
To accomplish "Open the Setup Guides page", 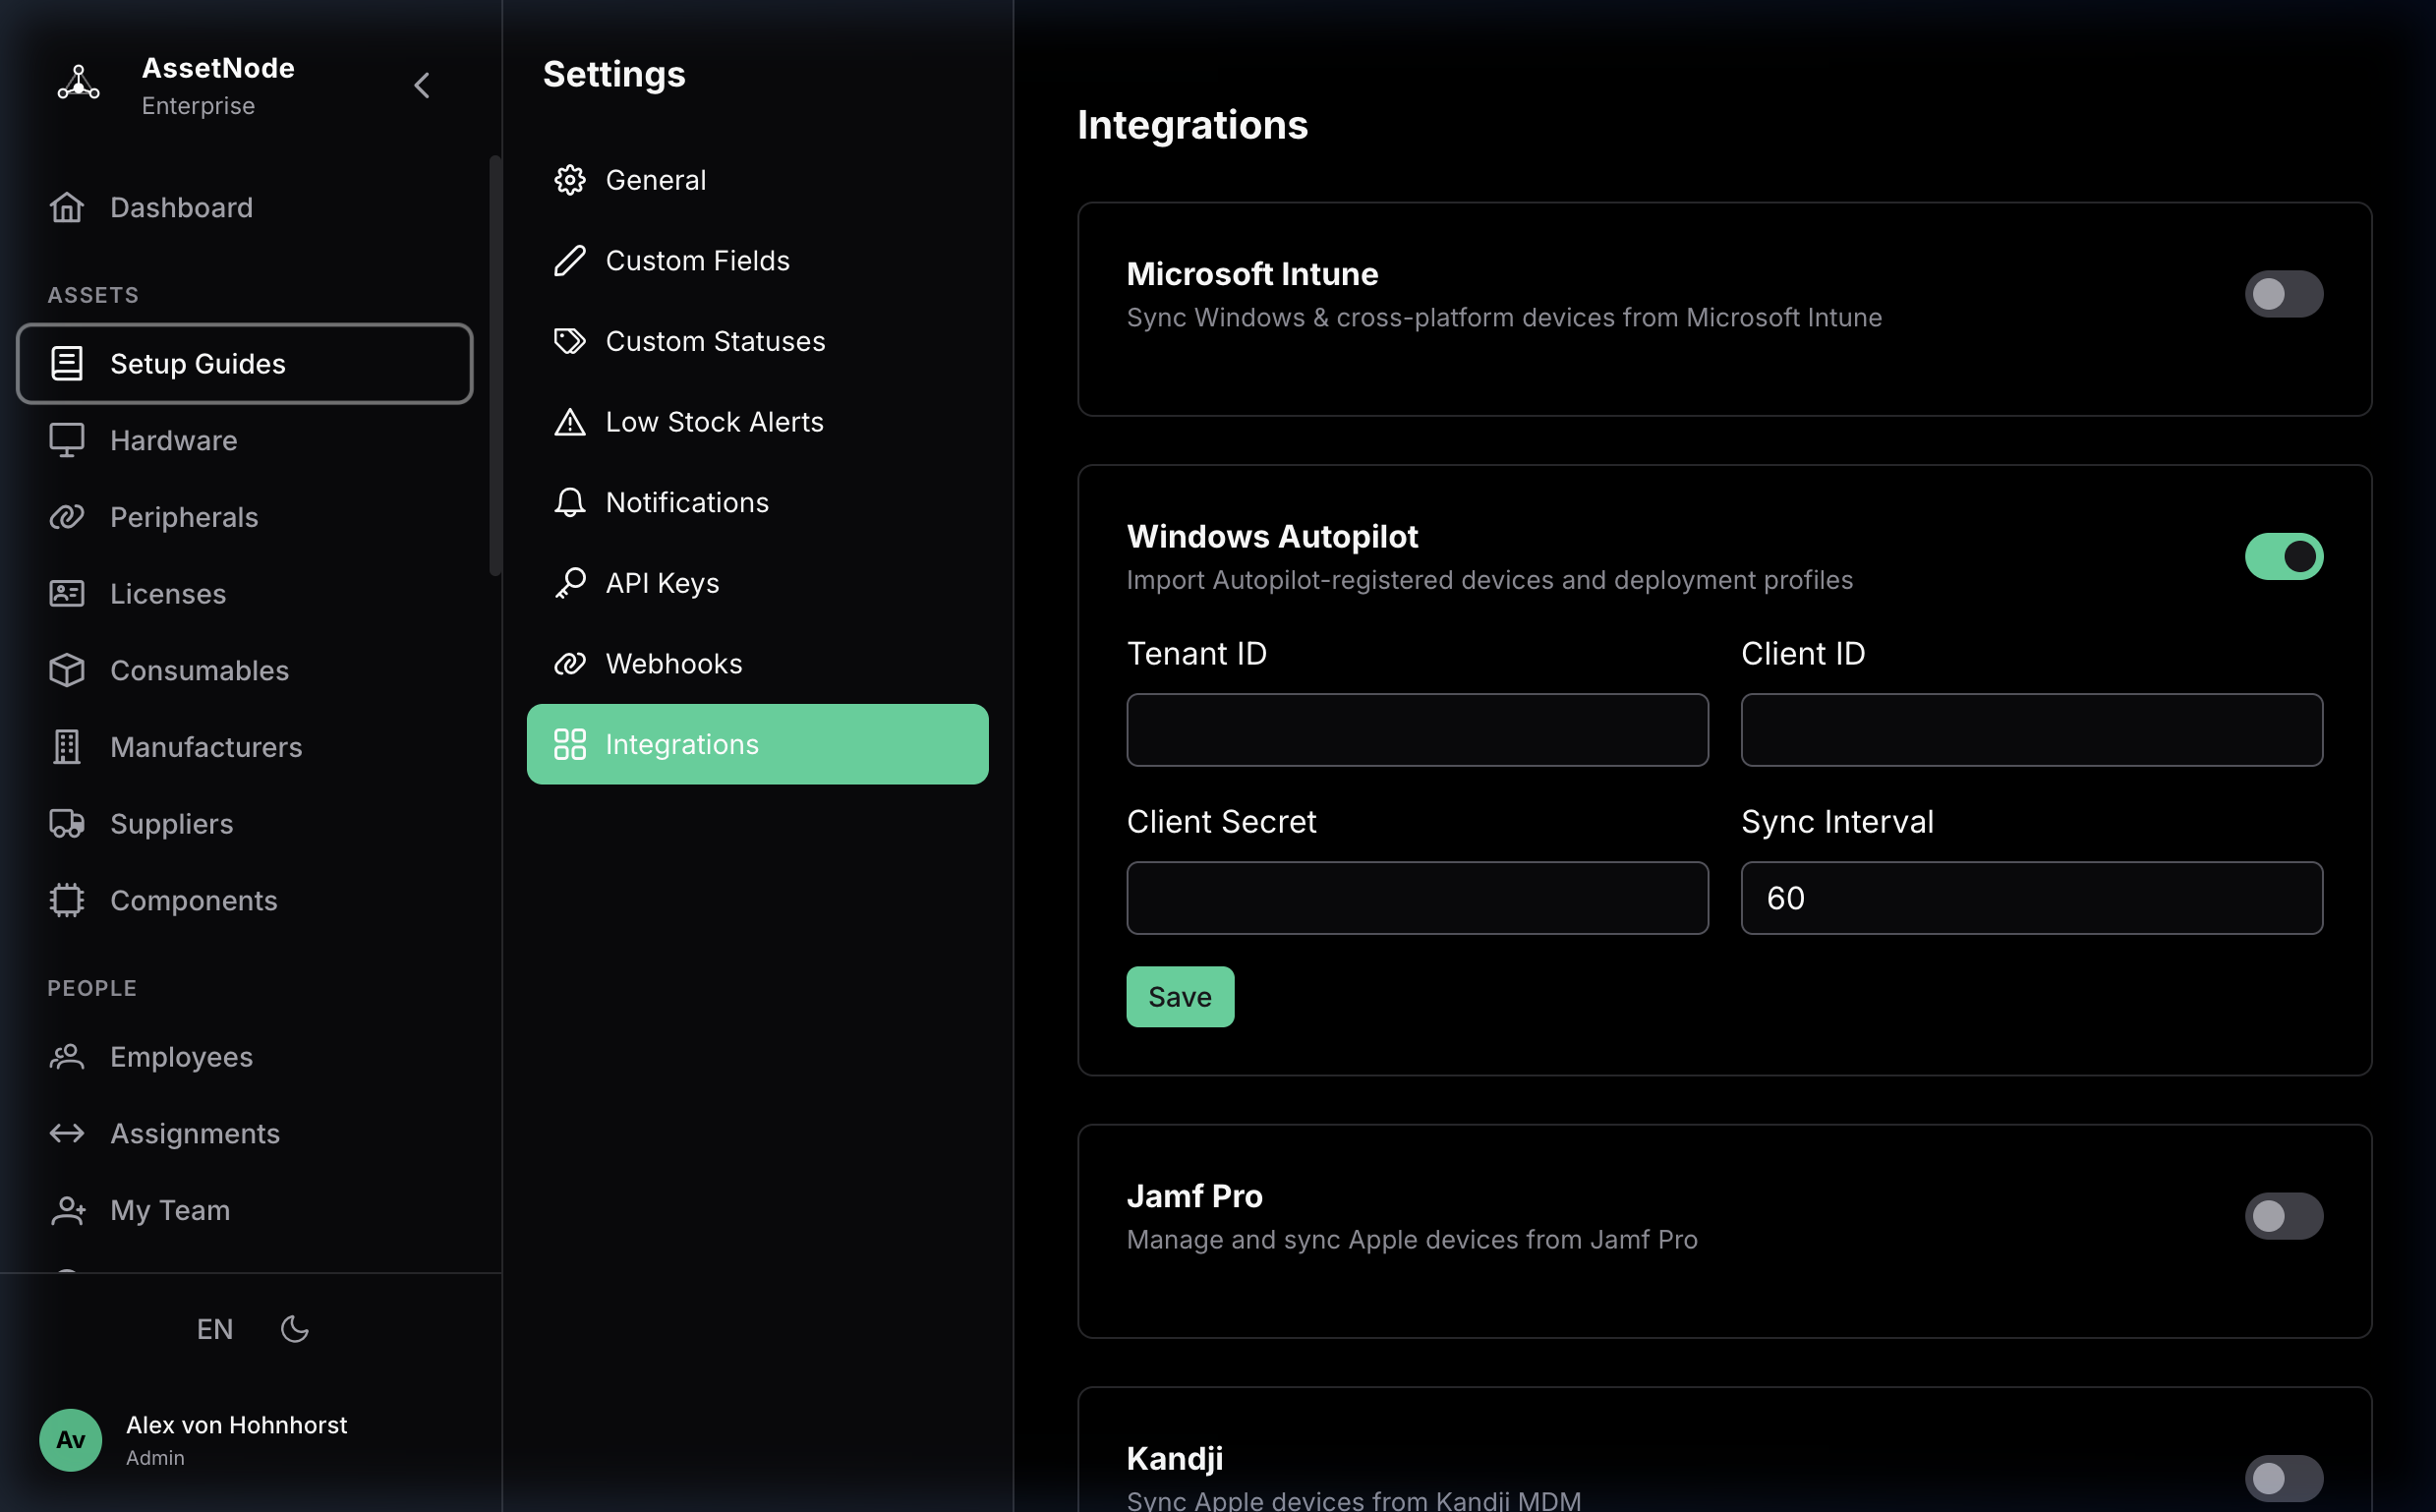I will tap(245, 363).
